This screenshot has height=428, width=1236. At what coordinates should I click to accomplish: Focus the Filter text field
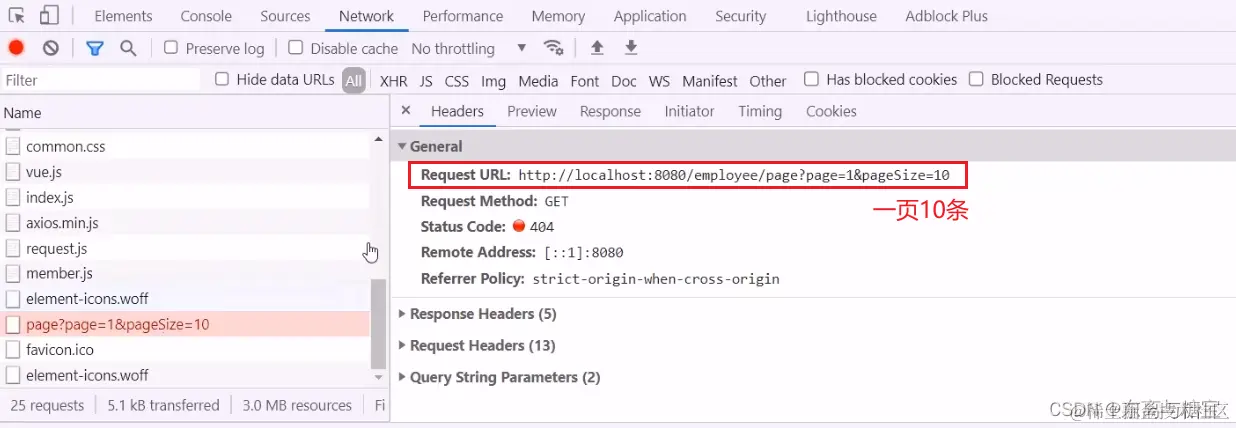pyautogui.click(x=100, y=80)
